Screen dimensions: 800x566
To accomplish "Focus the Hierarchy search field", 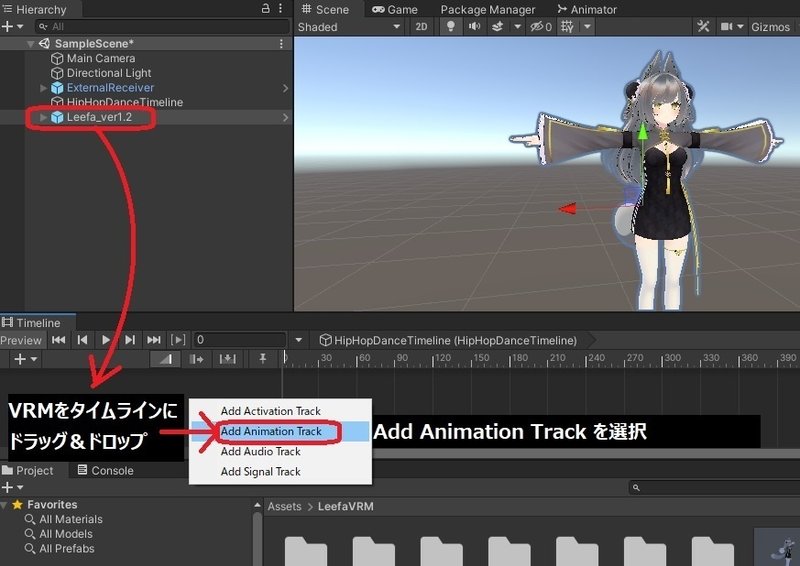I will pos(162,27).
